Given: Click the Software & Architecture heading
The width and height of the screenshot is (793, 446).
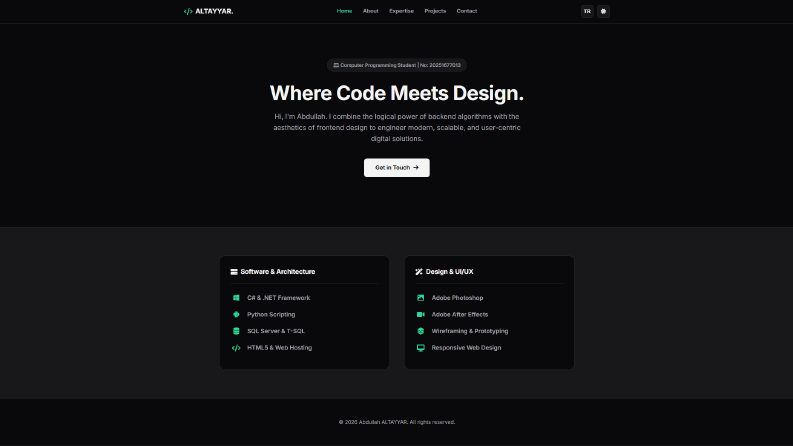Looking at the screenshot, I should coord(278,272).
